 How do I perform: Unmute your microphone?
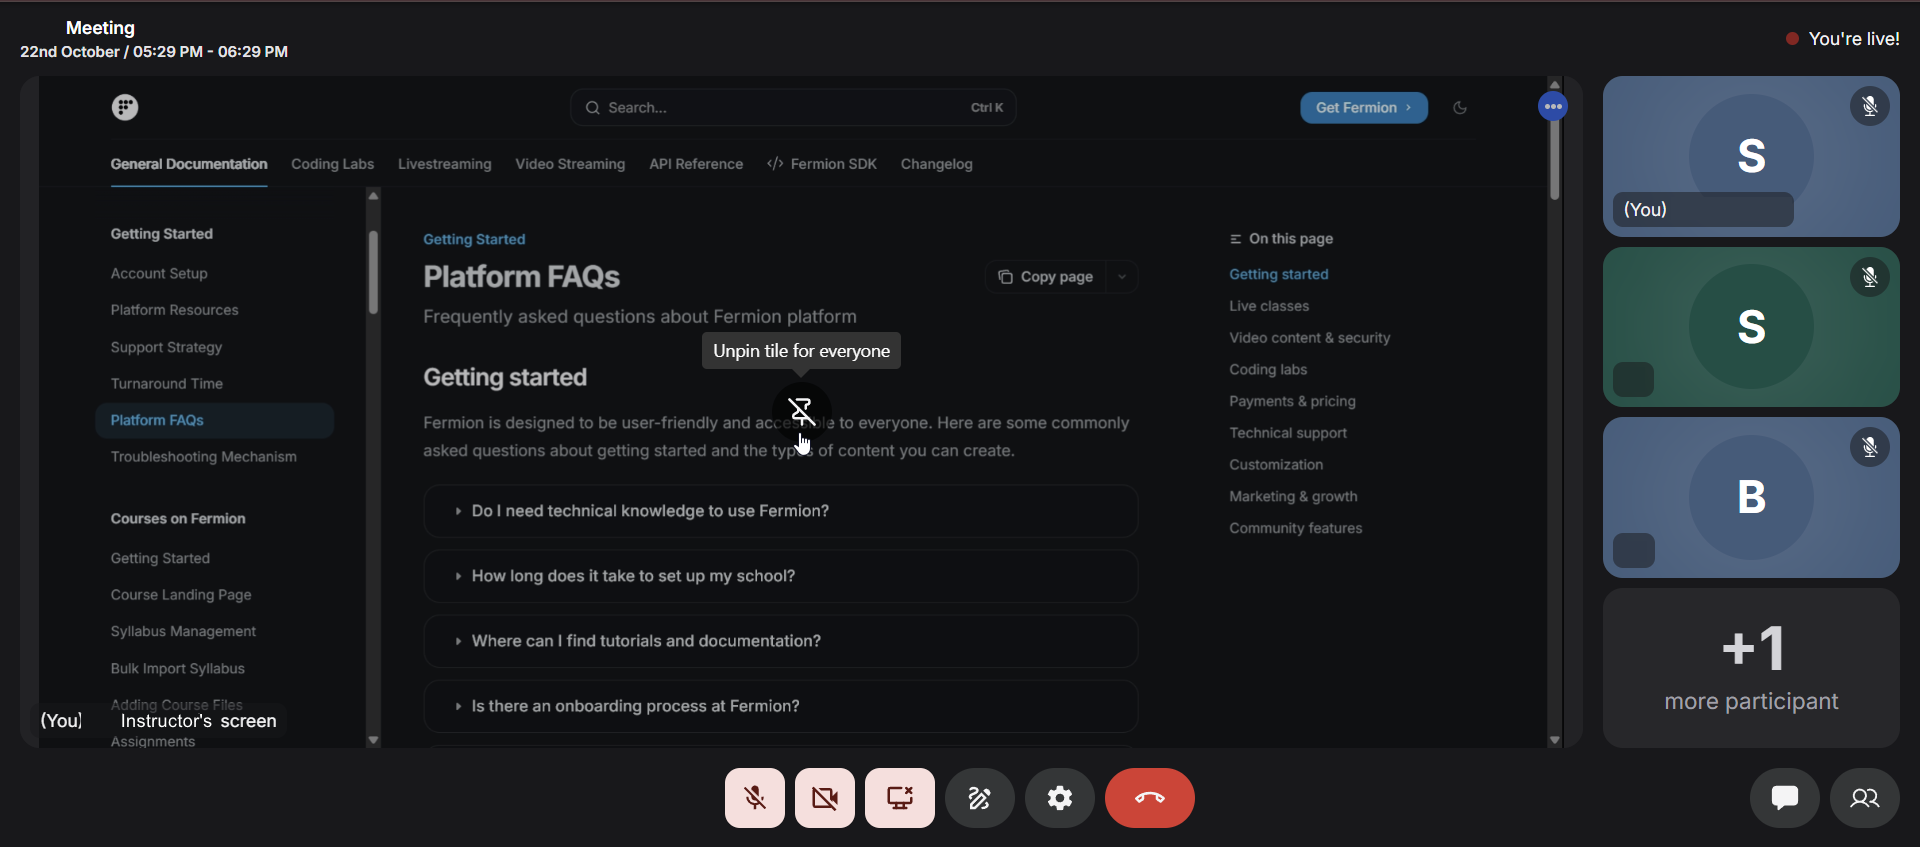click(755, 798)
